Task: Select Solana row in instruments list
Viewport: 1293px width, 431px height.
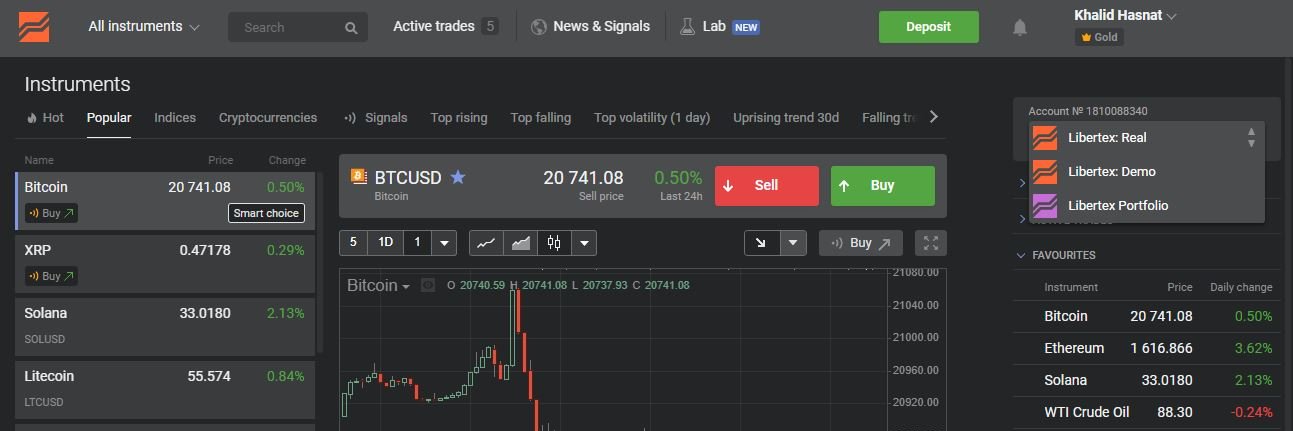Action: coord(164,327)
